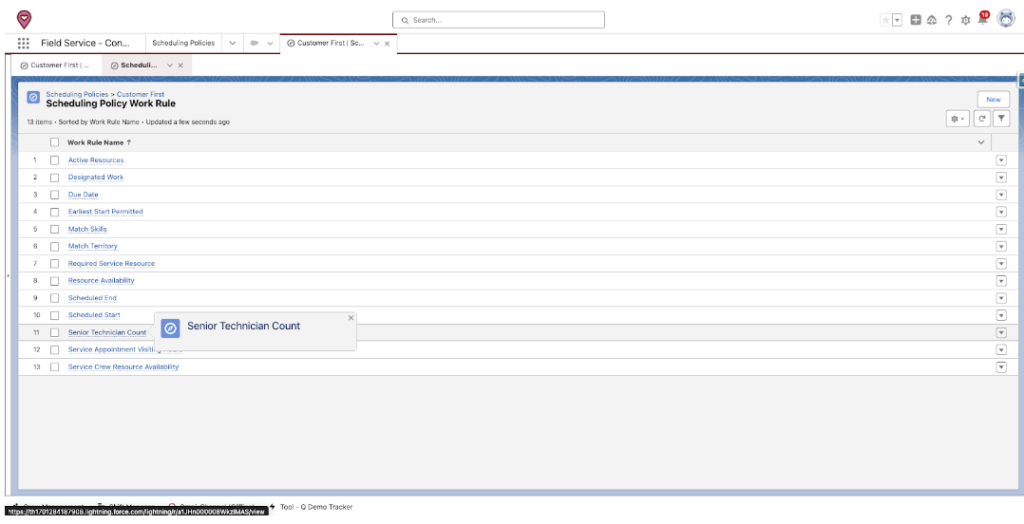This screenshot has width=1024, height=524.
Task: Open list view controls gear button
Action: (x=957, y=119)
